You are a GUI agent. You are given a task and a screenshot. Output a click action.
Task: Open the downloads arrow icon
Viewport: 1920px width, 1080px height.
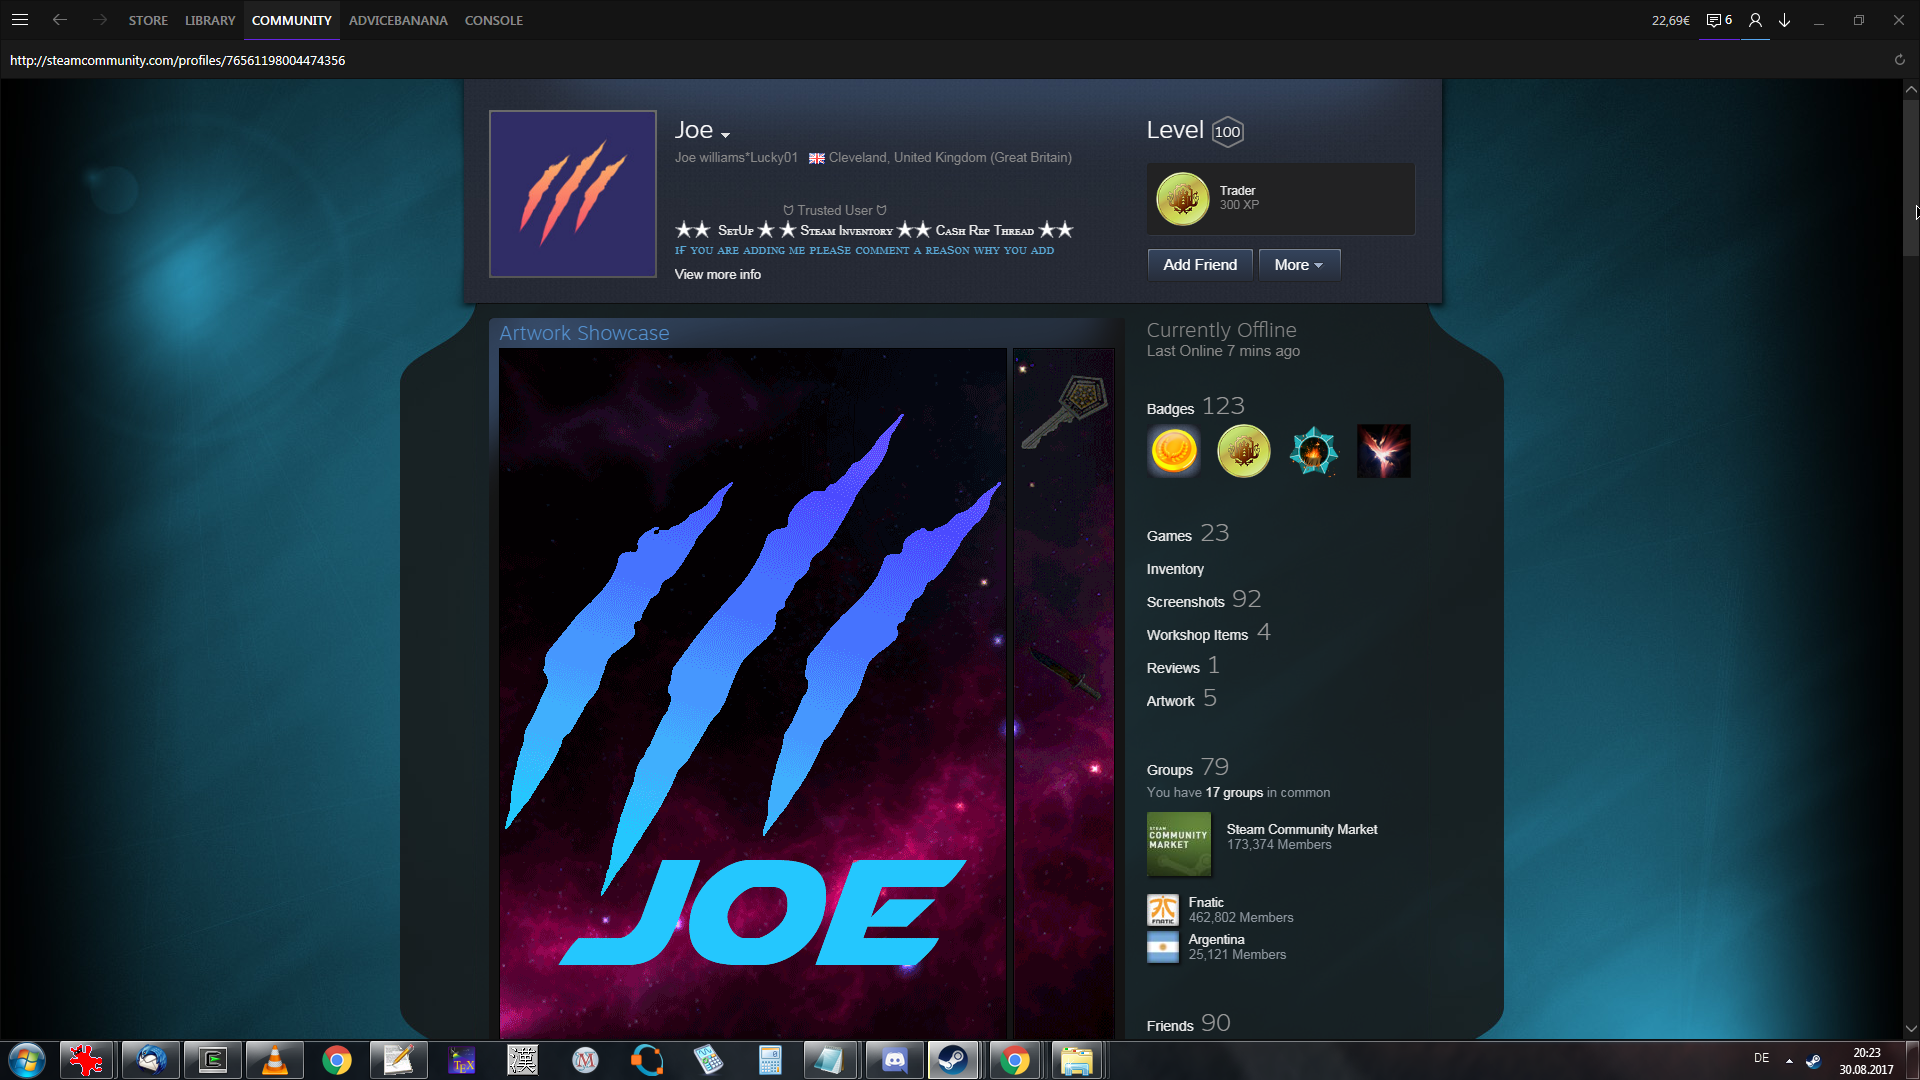(1784, 20)
